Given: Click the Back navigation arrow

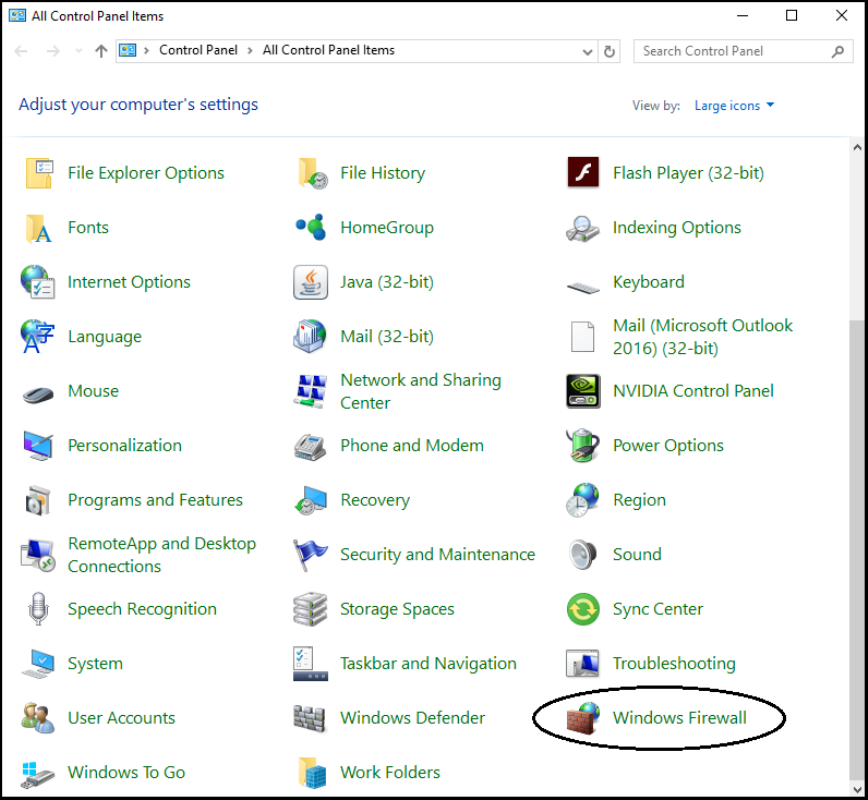Looking at the screenshot, I should pyautogui.click(x=21, y=51).
